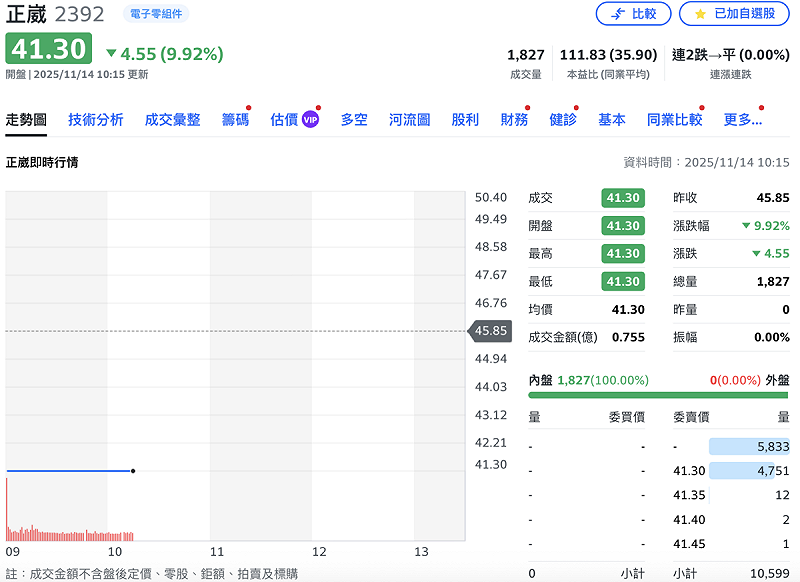
Task: View the 股利 dividend tab
Action: point(463,117)
